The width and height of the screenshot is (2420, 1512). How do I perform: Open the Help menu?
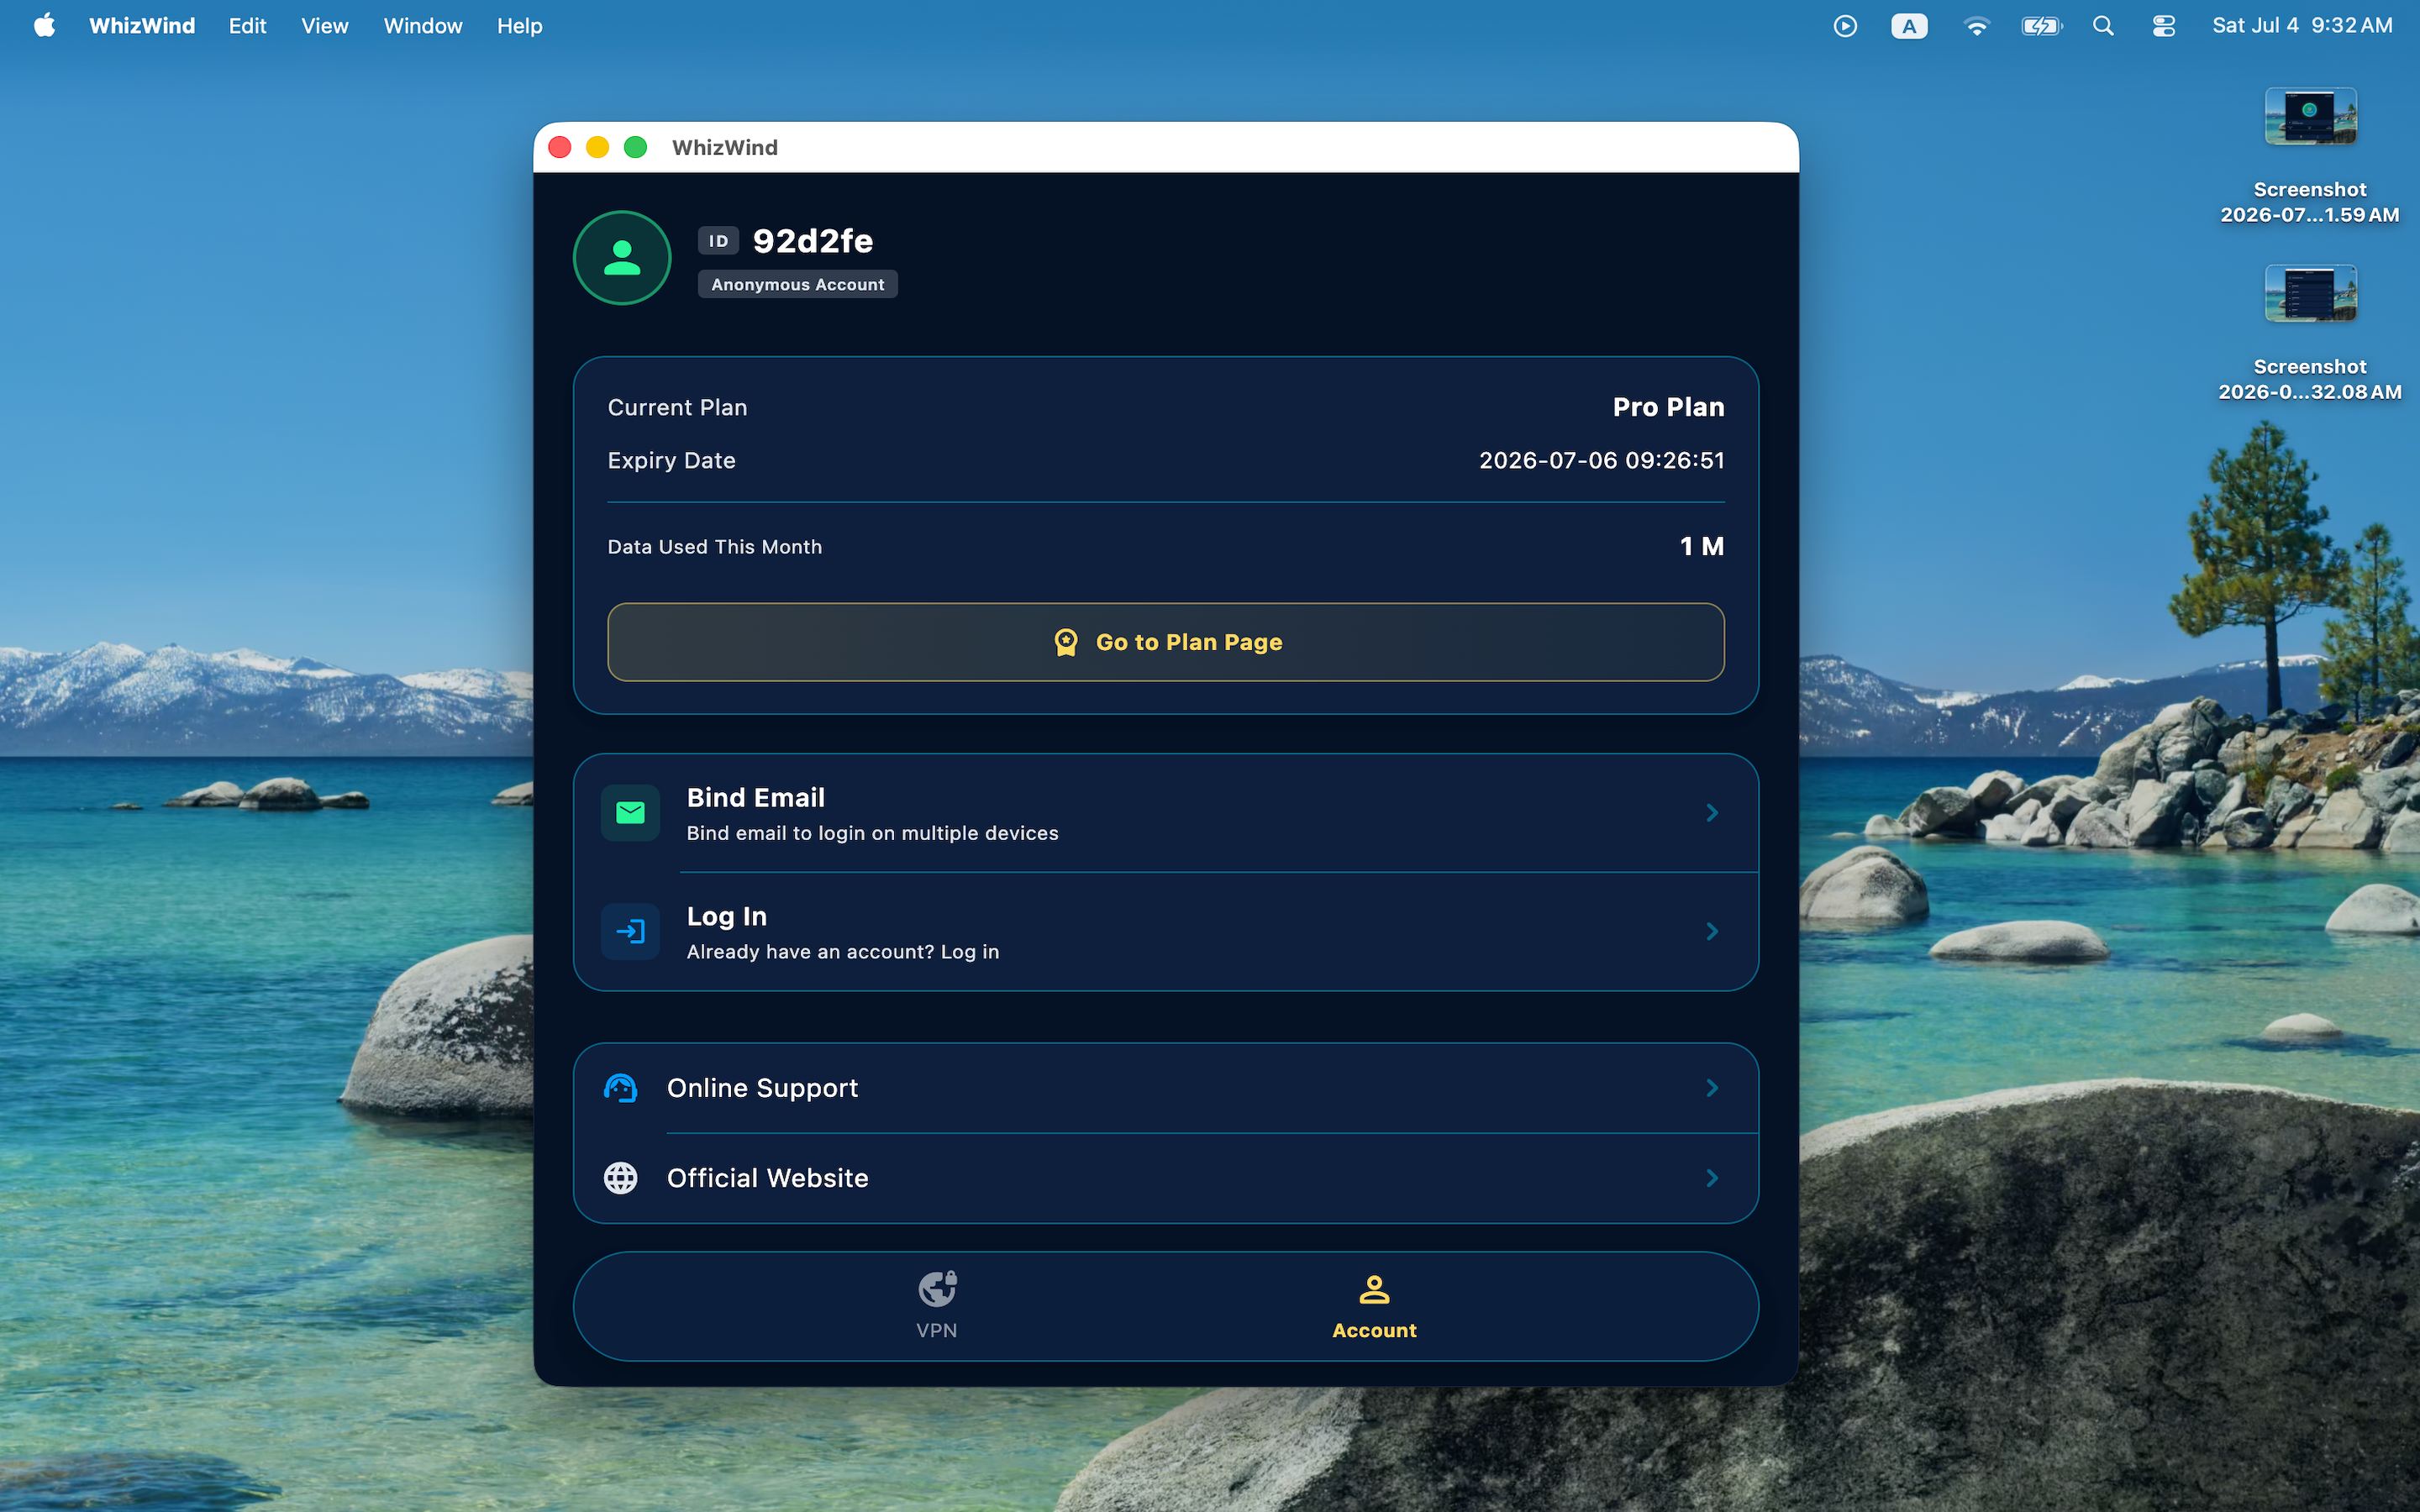coord(520,26)
